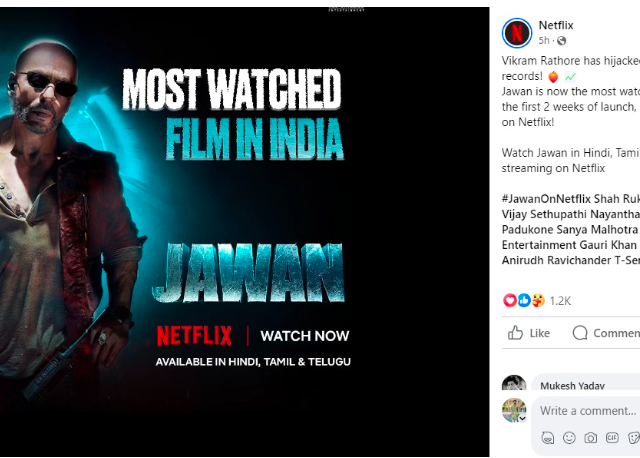Open the 5h post timestamp
Viewport: 640px width, 458px height.
(x=544, y=40)
